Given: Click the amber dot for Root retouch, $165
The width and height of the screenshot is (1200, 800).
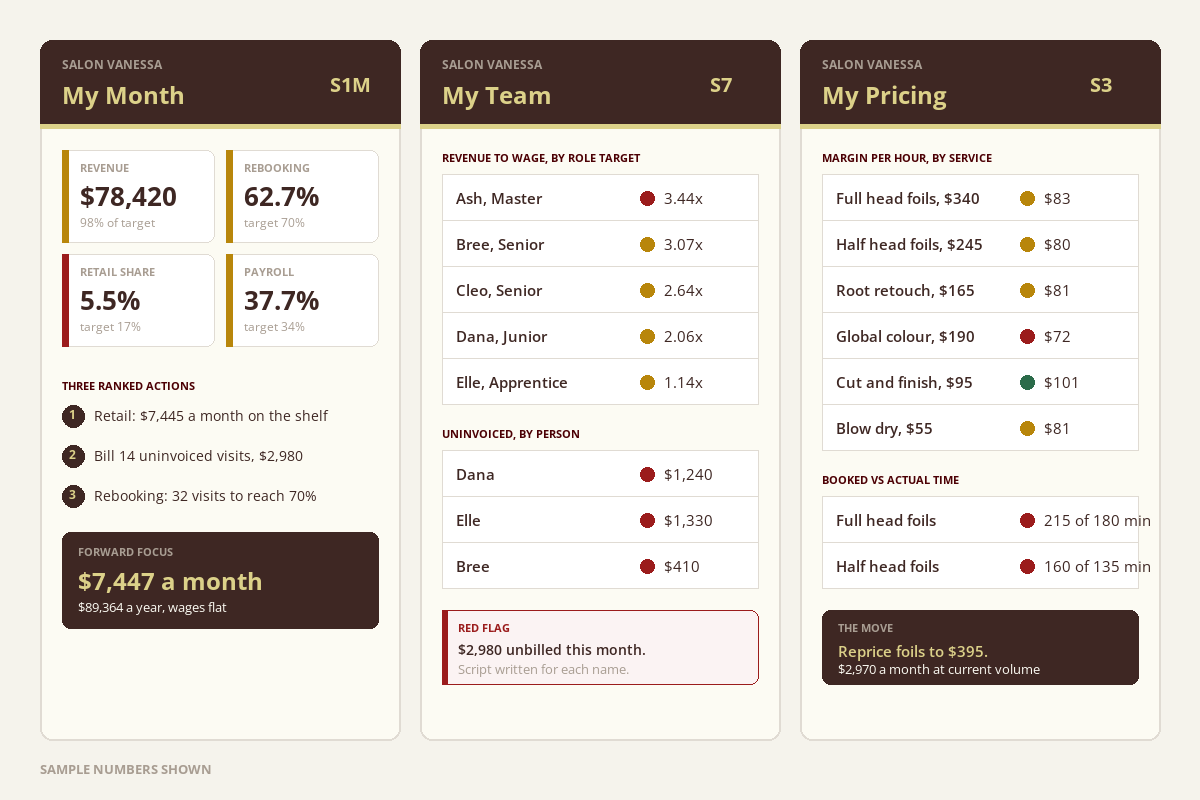Looking at the screenshot, I should 1027,290.
